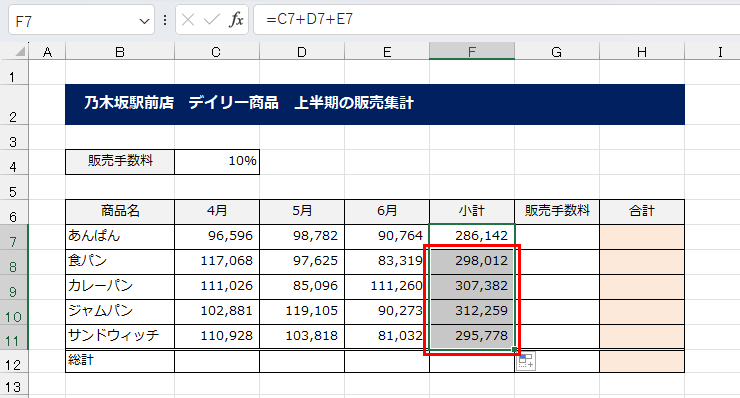Select row 9 header
Viewport: 740px width, 398px height.
14,287
